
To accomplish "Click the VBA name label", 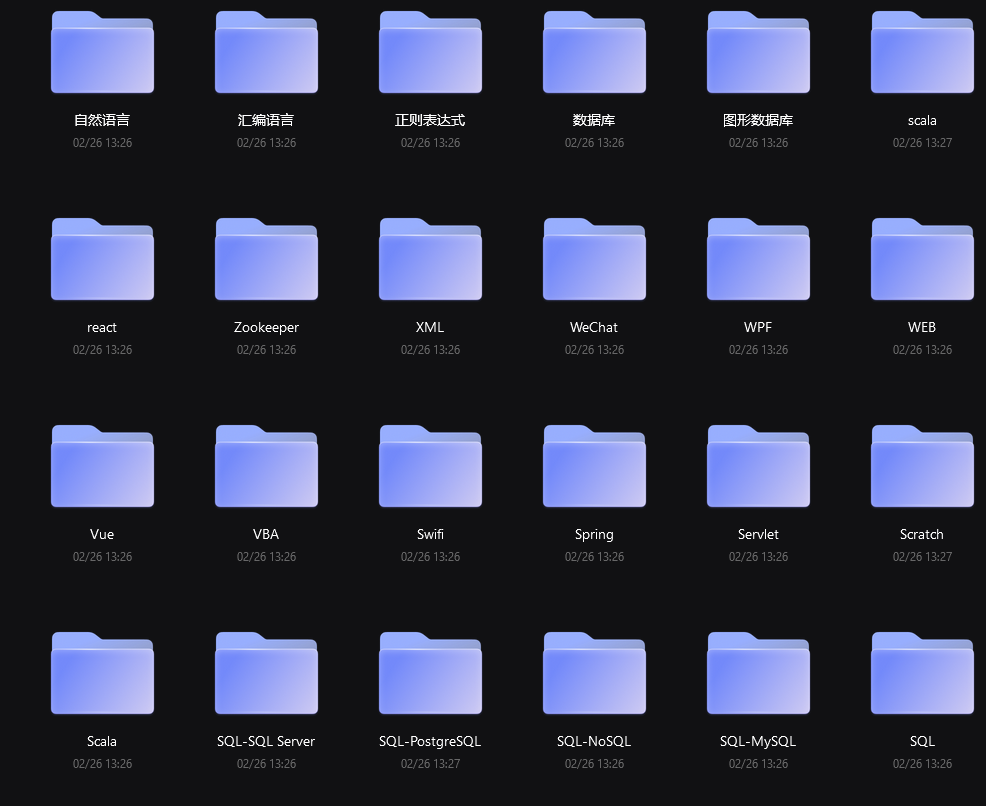I will tap(266, 534).
